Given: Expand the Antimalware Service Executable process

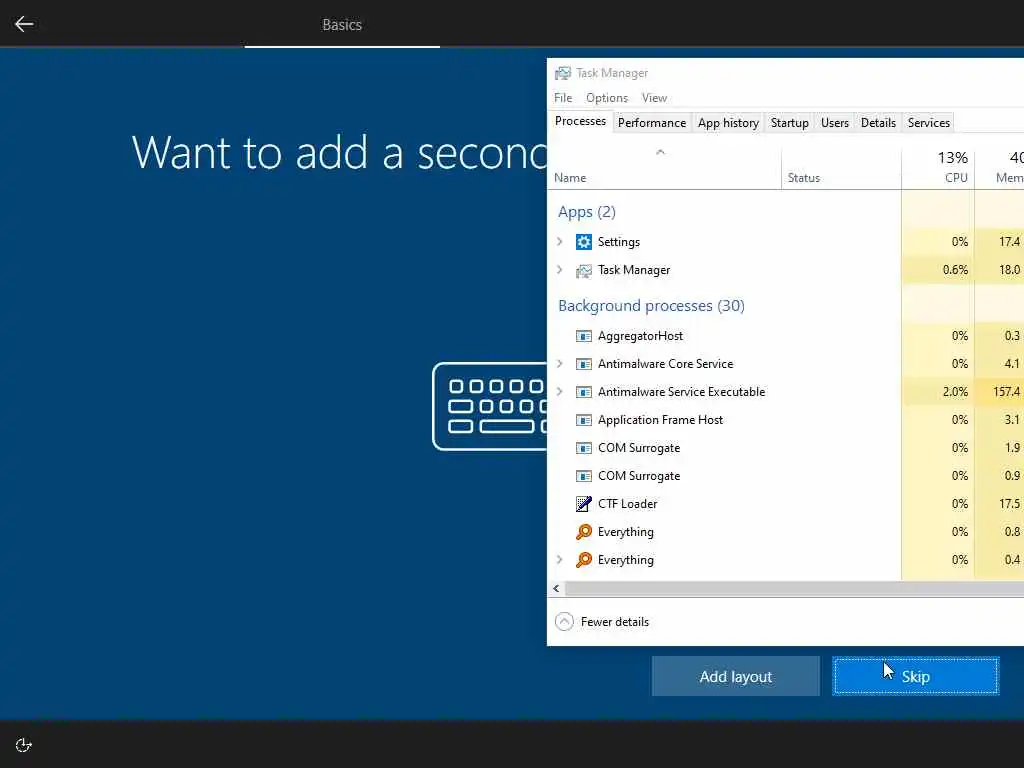Looking at the screenshot, I should 560,392.
